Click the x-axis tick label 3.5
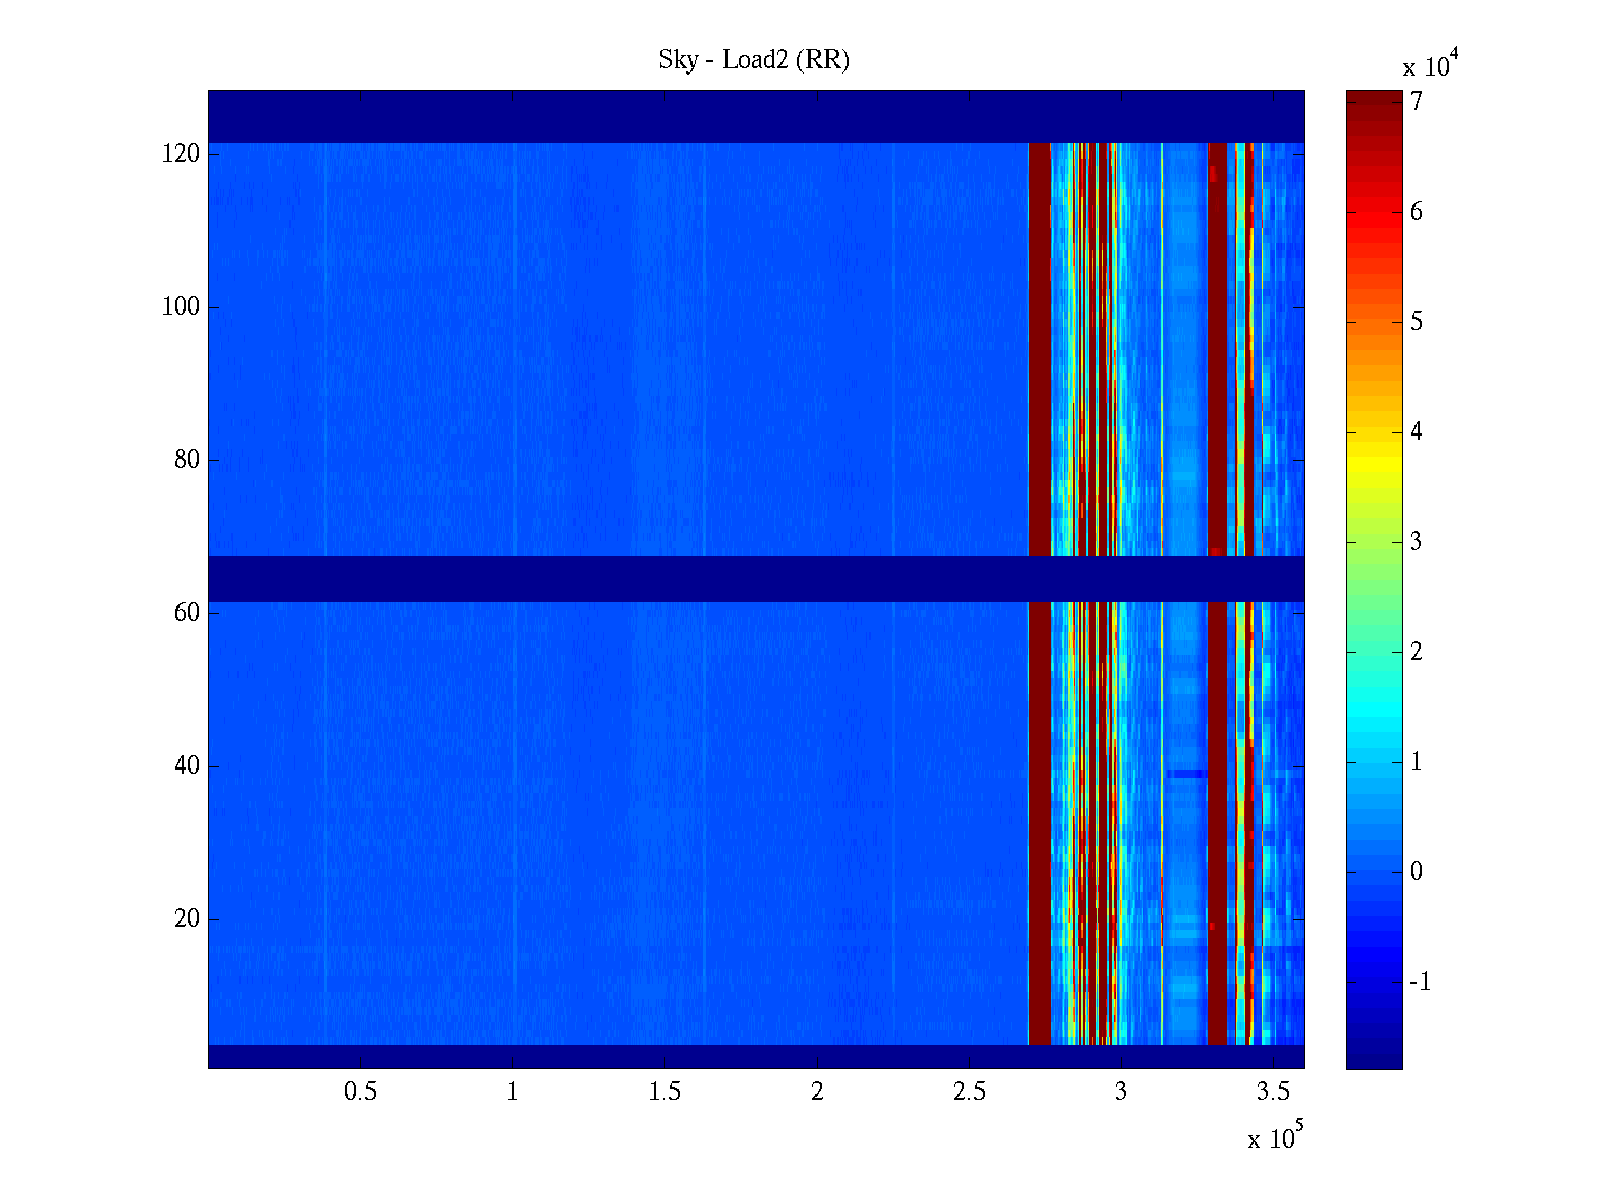Viewport: 1600px width, 1200px height. pyautogui.click(x=1273, y=1092)
